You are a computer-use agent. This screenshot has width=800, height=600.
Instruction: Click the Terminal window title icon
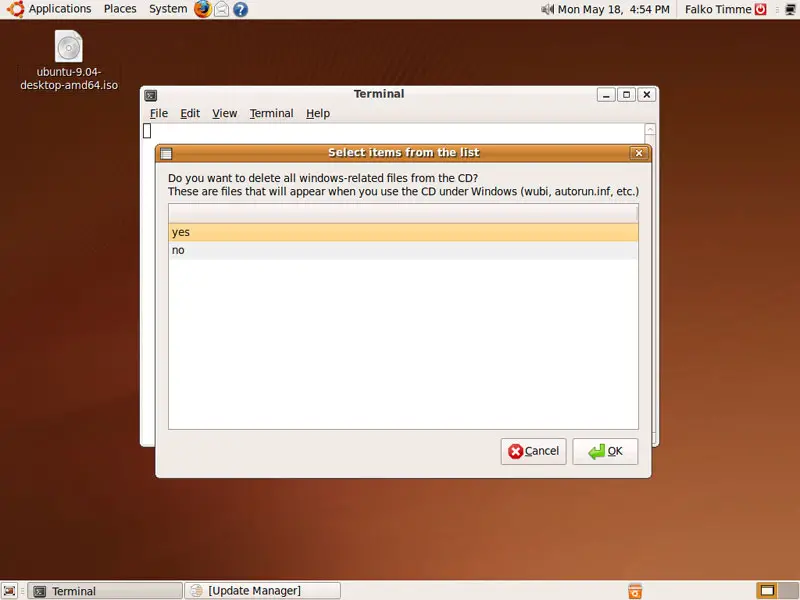[151, 95]
